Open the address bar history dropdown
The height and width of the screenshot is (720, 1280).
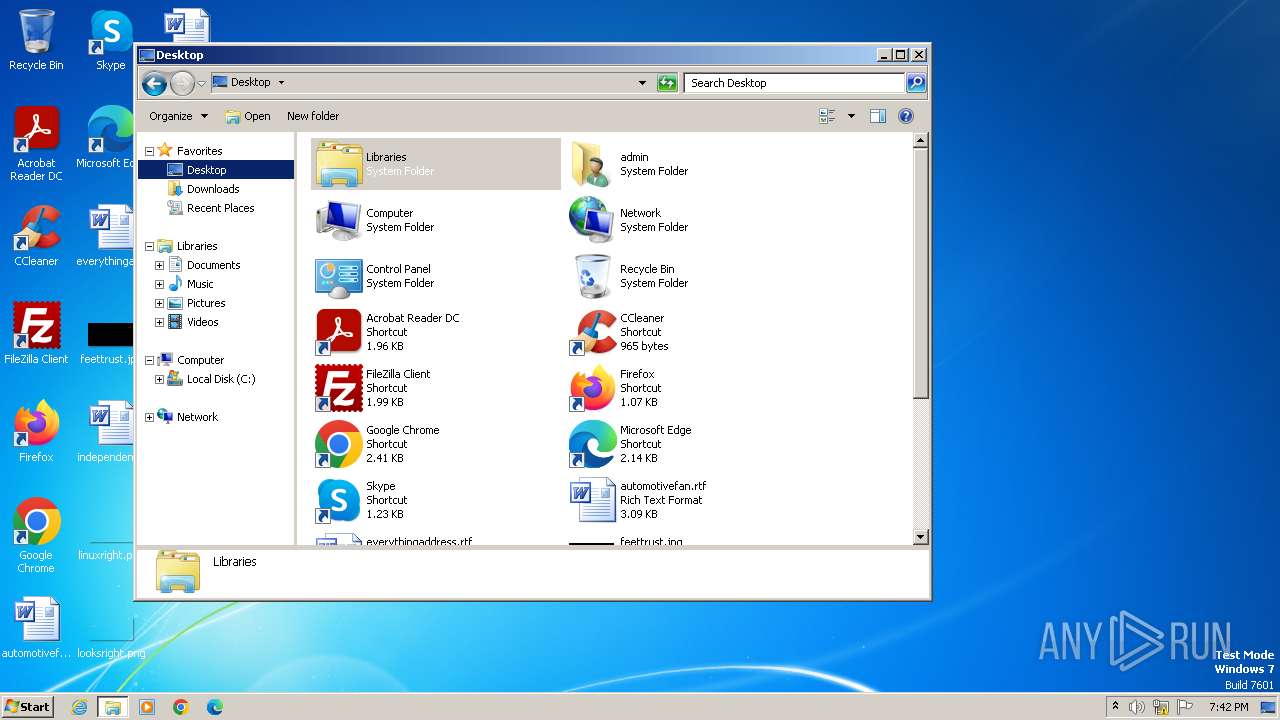[x=642, y=83]
